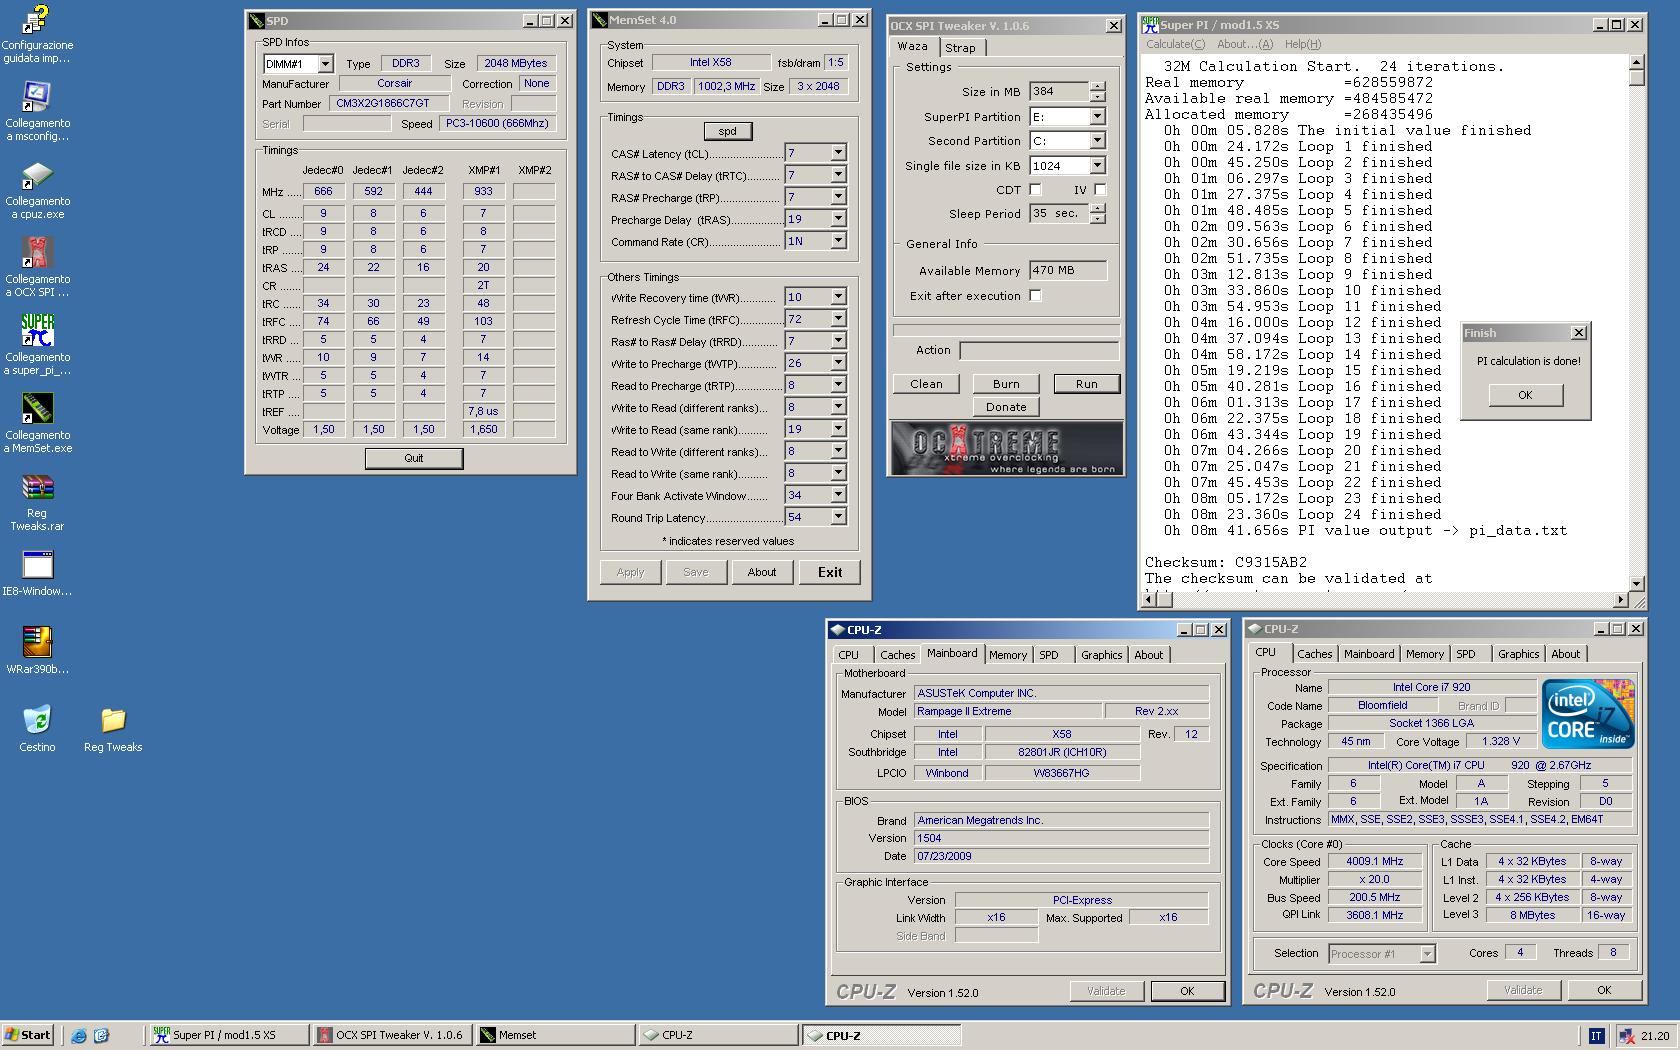
Task: Click the SPD window title icon
Action: [x=256, y=21]
